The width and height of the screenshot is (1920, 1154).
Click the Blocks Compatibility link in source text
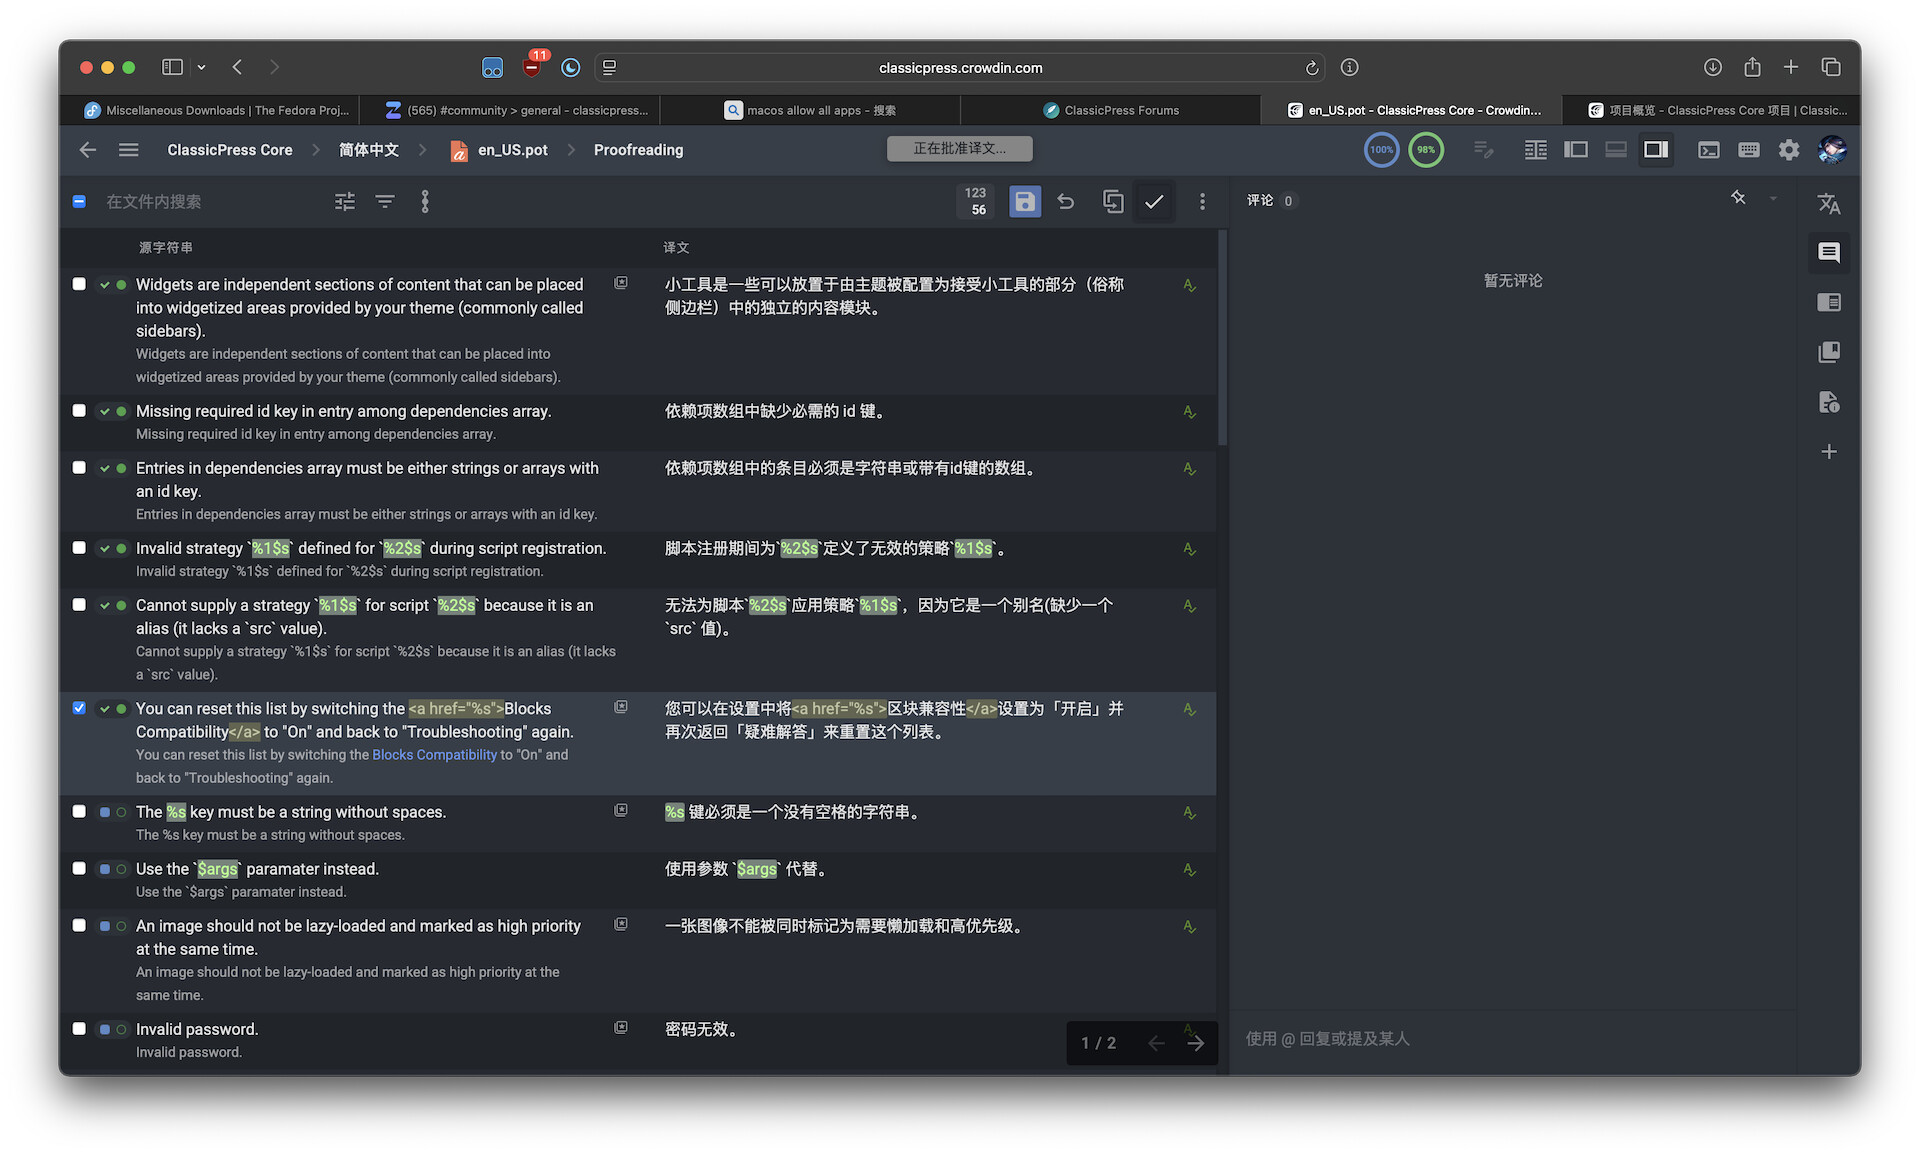(434, 755)
